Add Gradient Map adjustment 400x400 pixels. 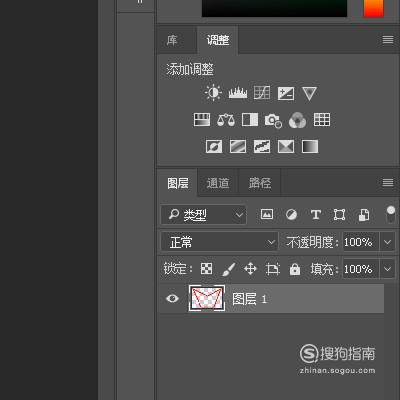point(310,146)
